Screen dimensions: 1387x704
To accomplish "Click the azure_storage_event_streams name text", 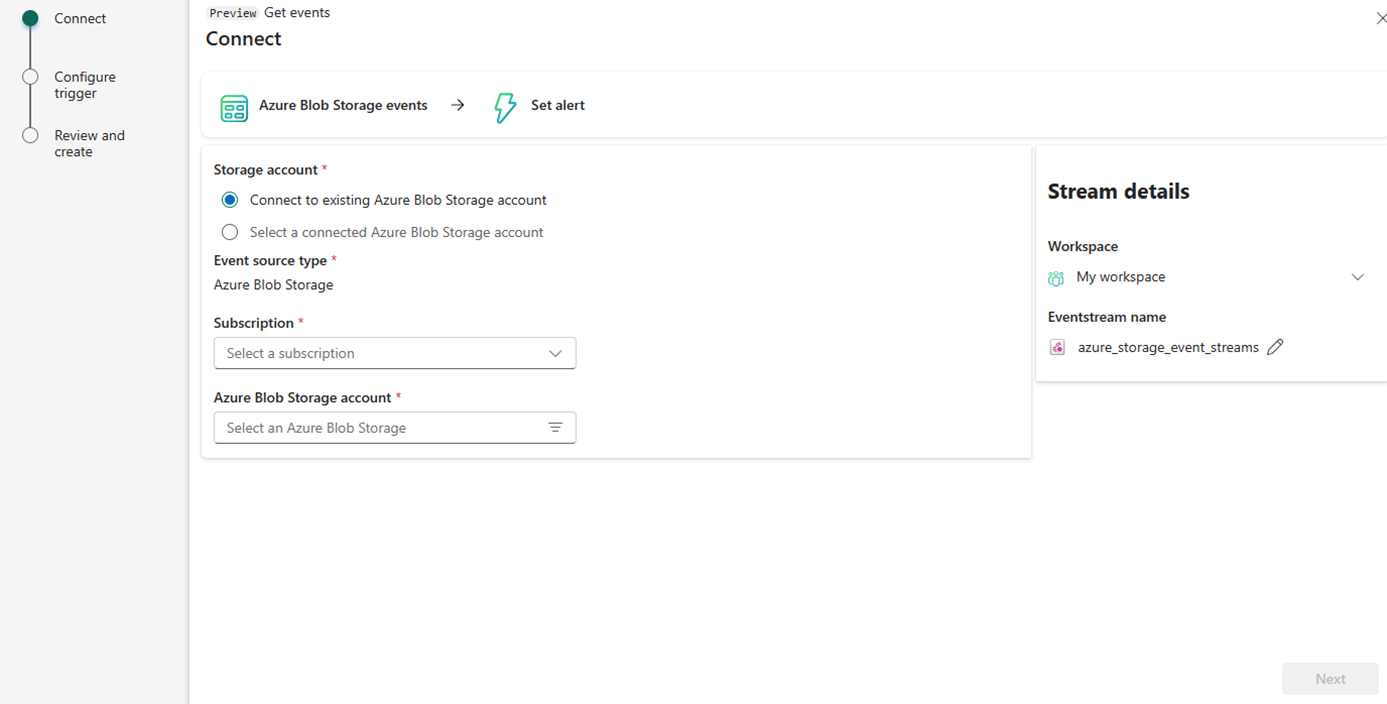I will pyautogui.click(x=1168, y=348).
